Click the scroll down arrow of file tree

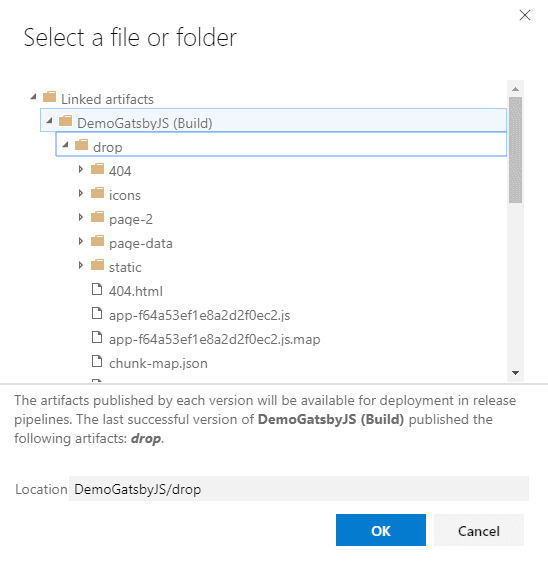(515, 373)
